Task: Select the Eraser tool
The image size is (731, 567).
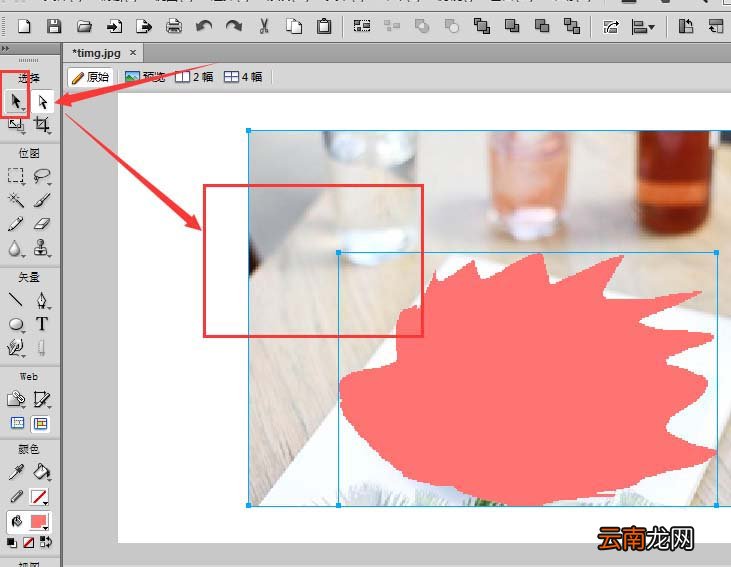Action: 42,224
